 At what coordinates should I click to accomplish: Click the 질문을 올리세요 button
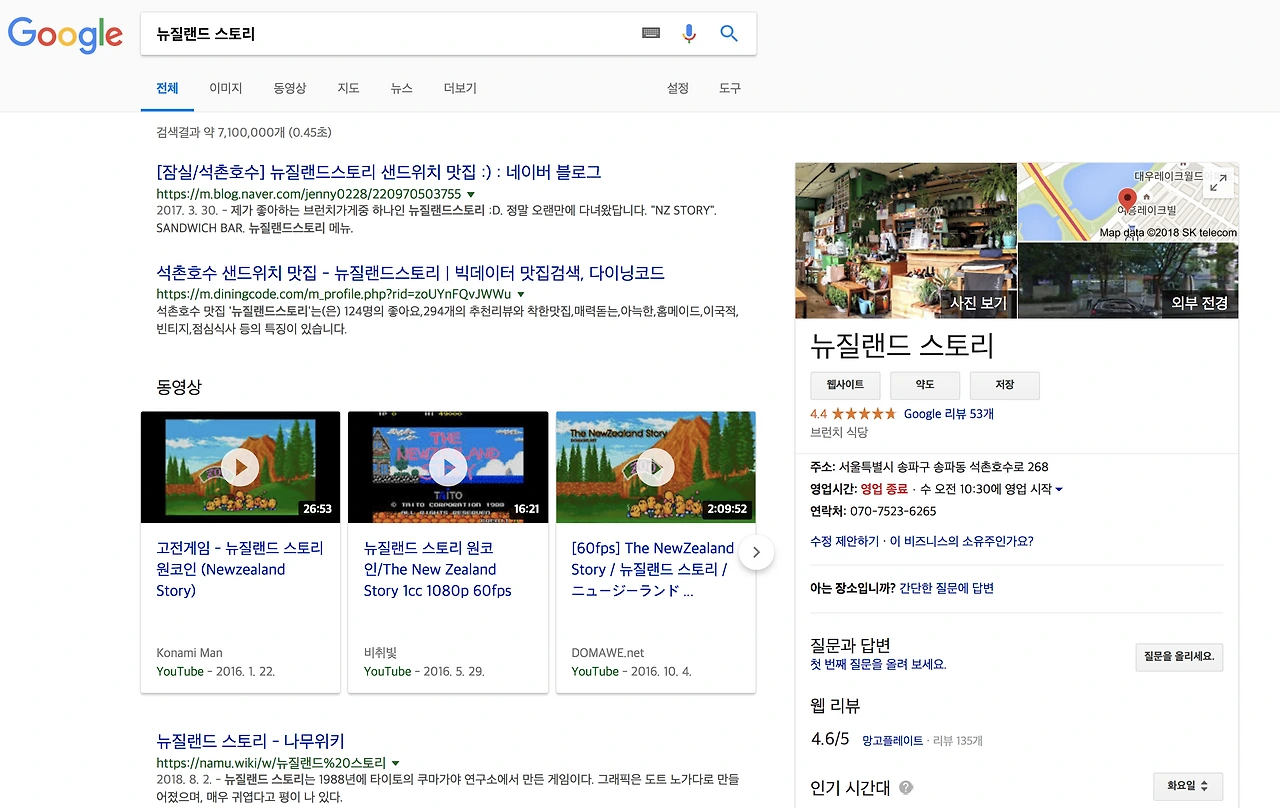pyautogui.click(x=1180, y=657)
